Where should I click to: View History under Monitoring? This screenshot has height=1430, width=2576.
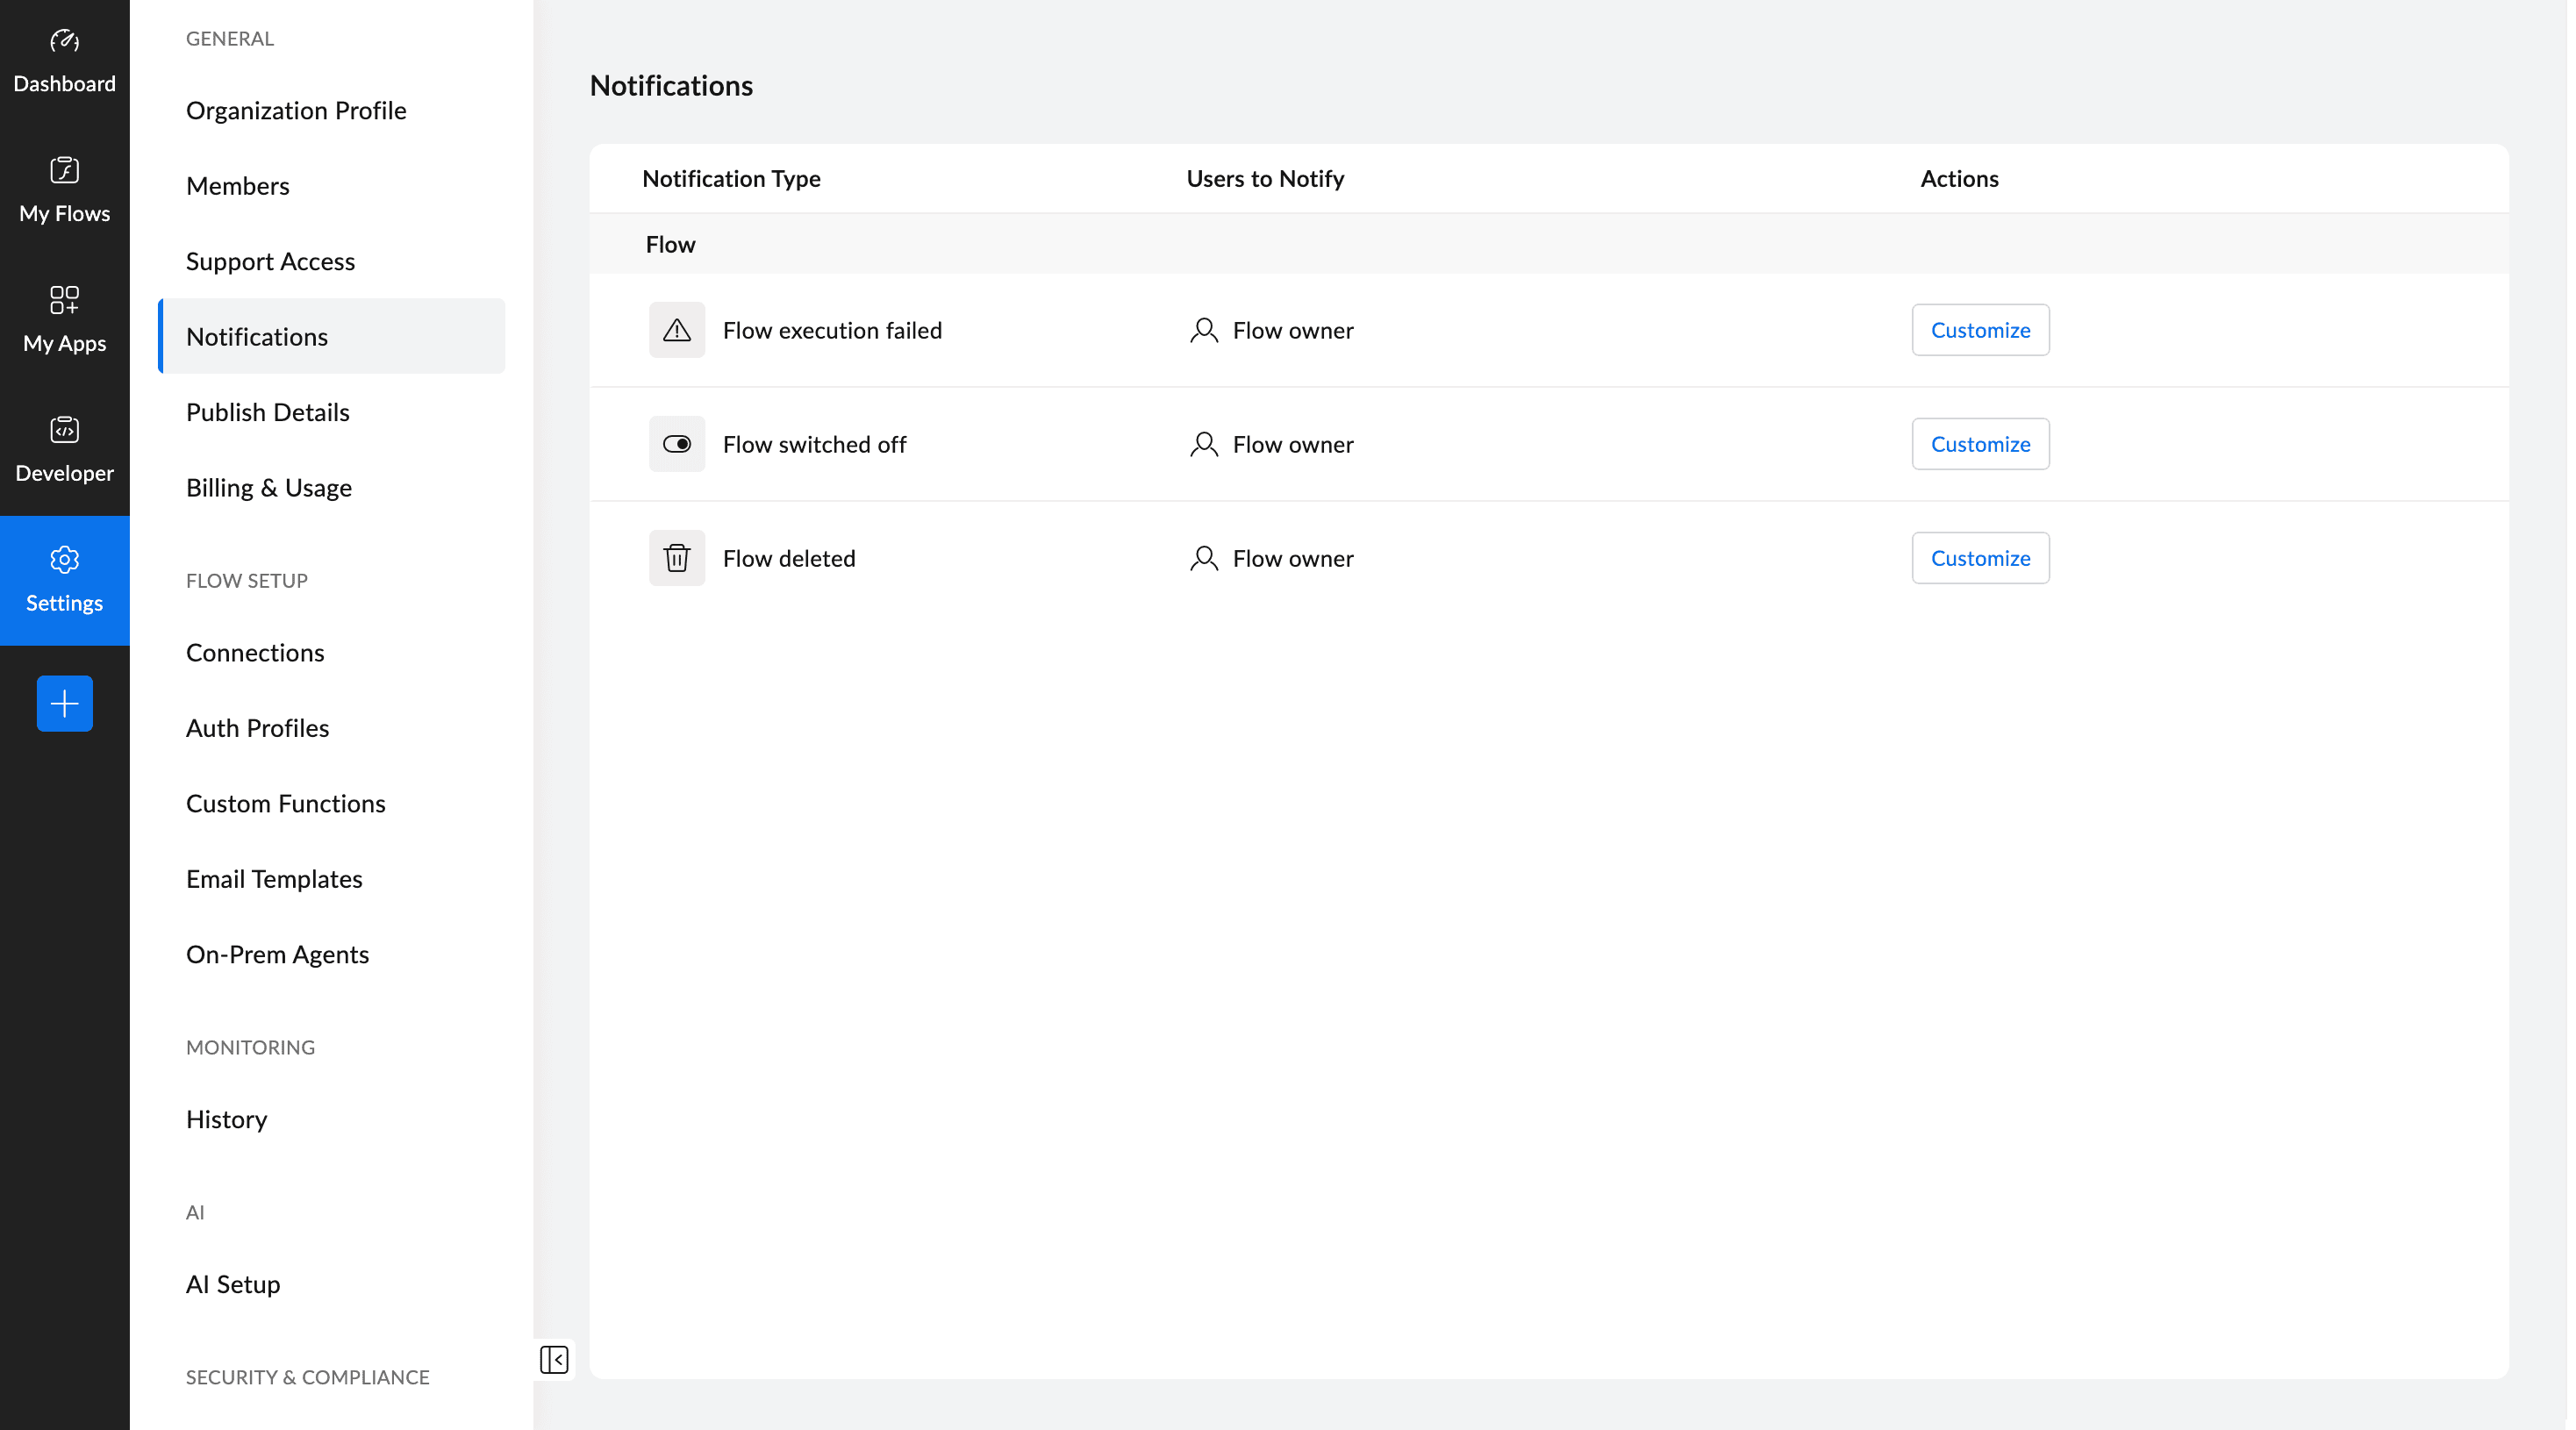click(x=227, y=1119)
